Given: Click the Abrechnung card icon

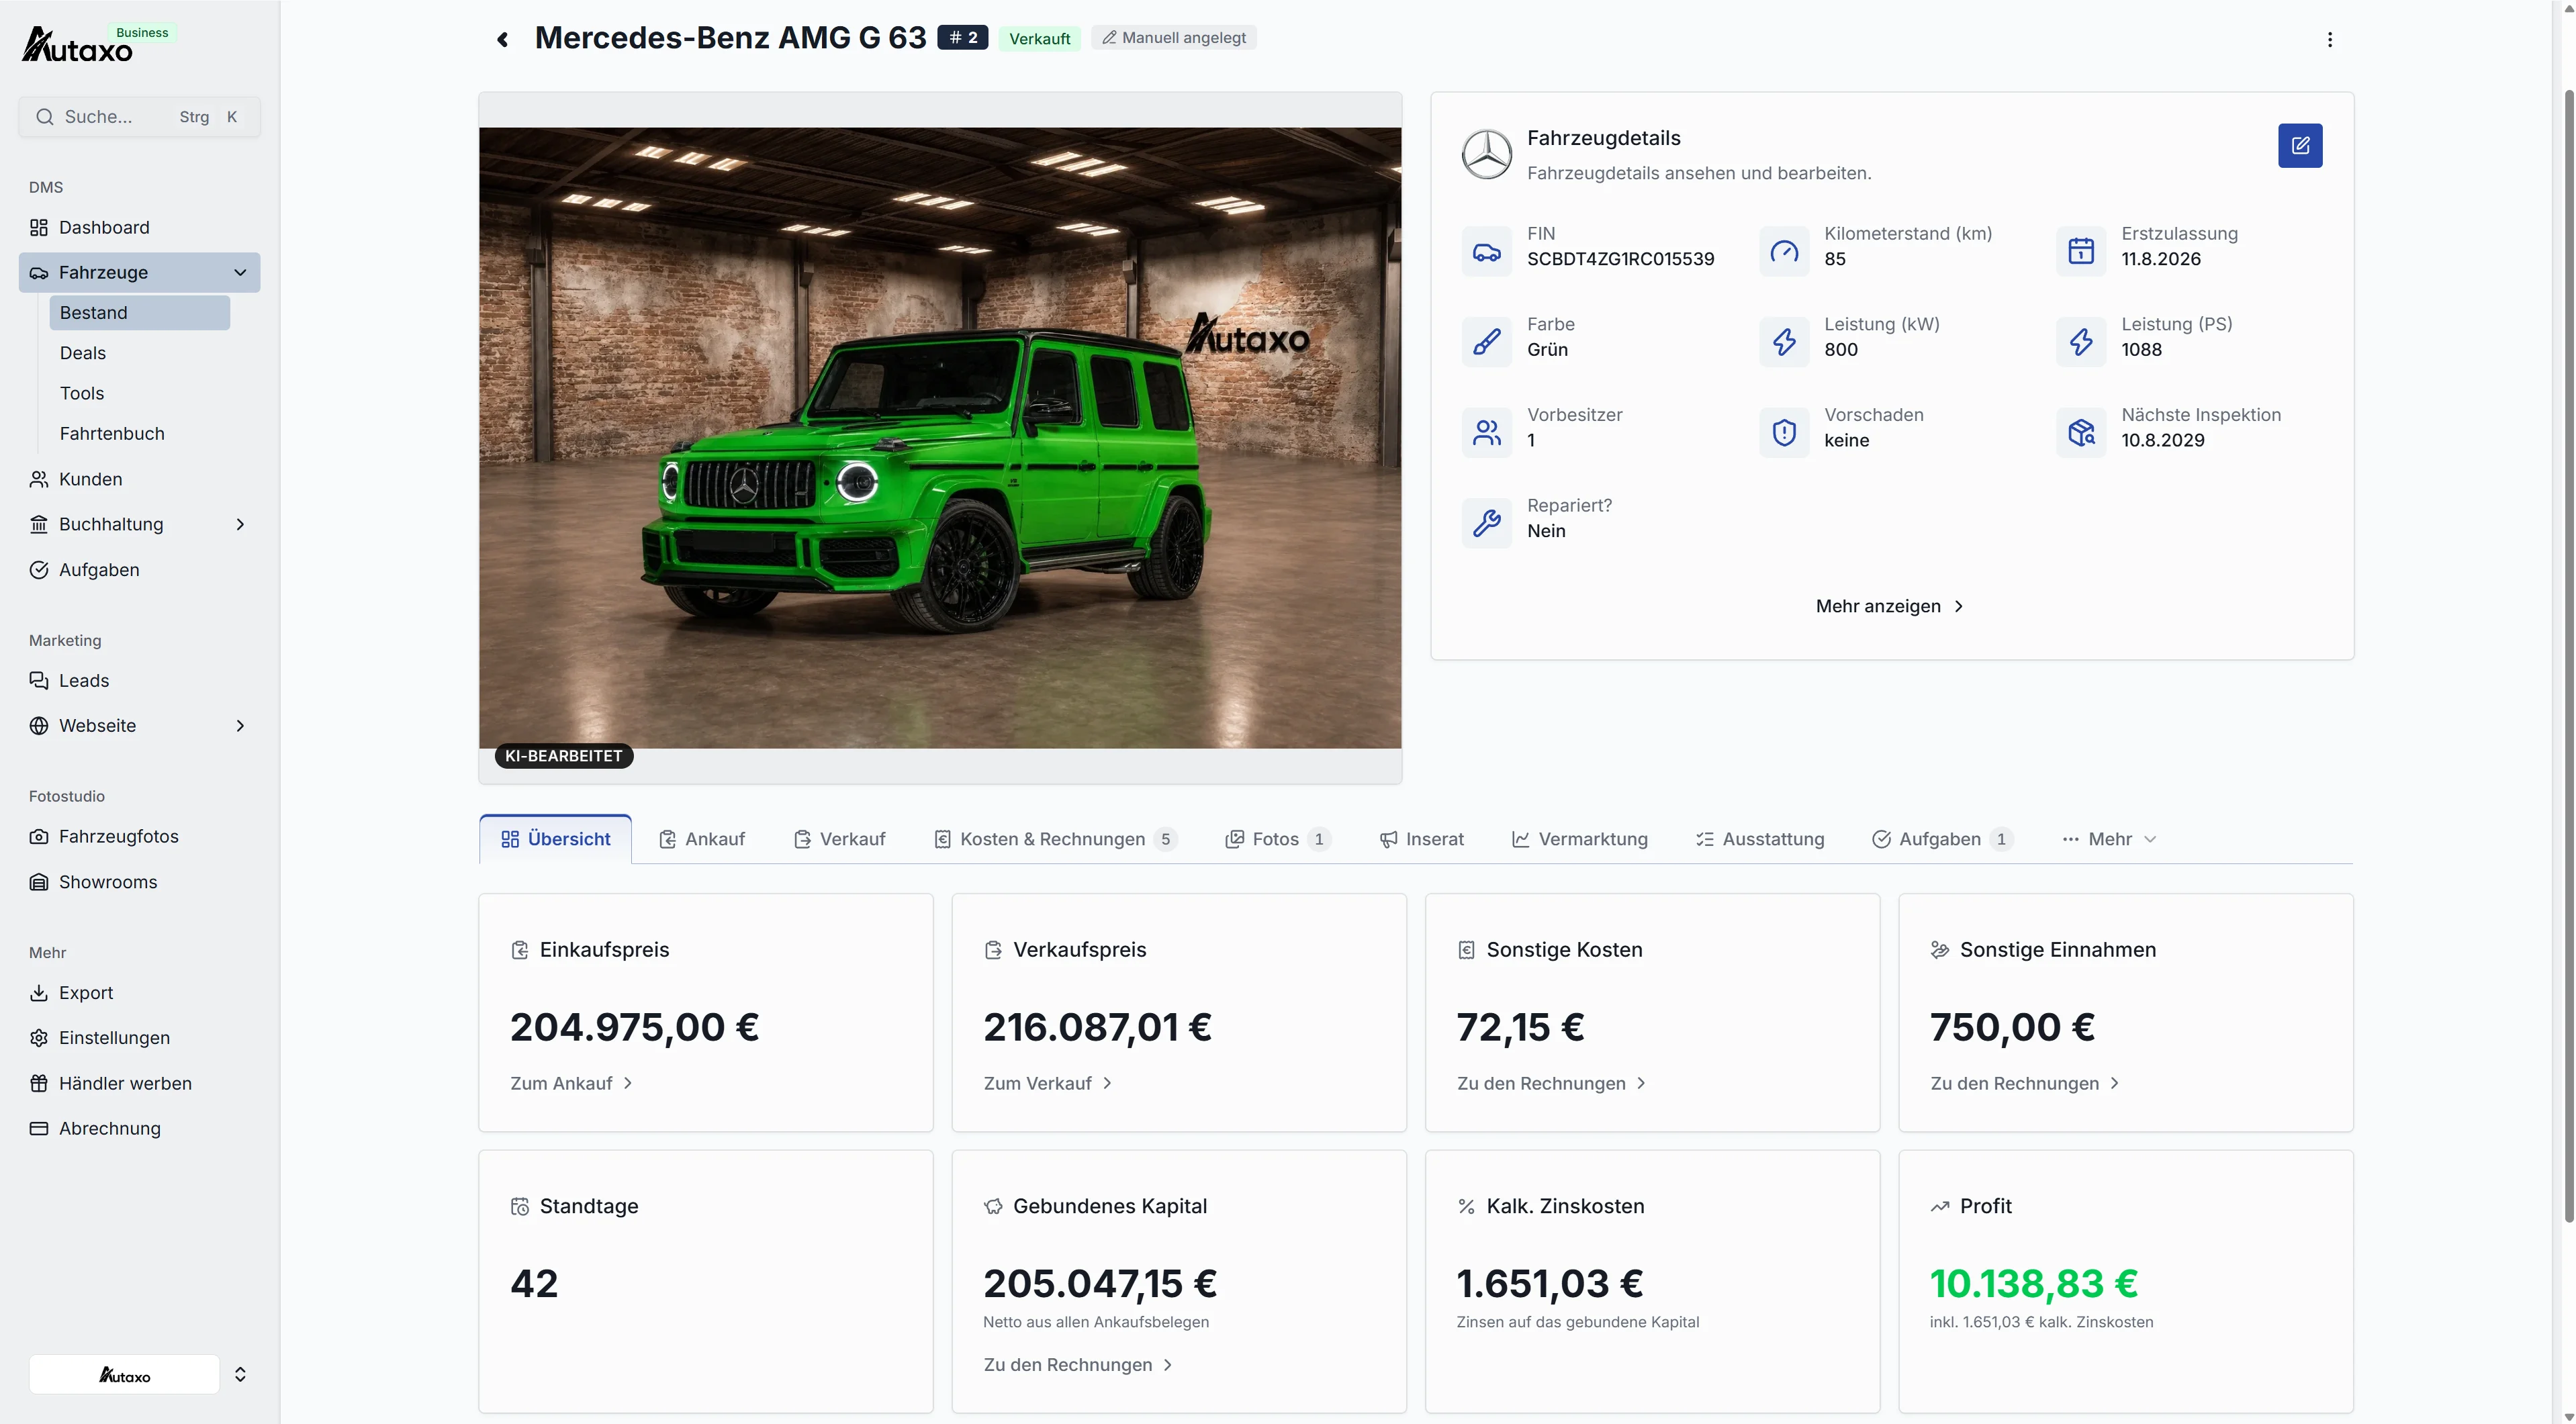Looking at the screenshot, I should 39,1129.
